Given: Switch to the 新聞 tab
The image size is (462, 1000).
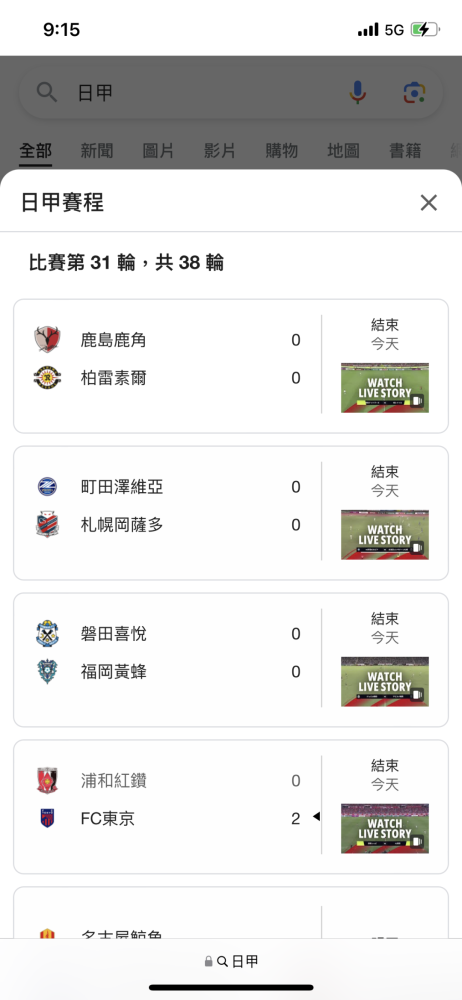Looking at the screenshot, I should pos(97,151).
